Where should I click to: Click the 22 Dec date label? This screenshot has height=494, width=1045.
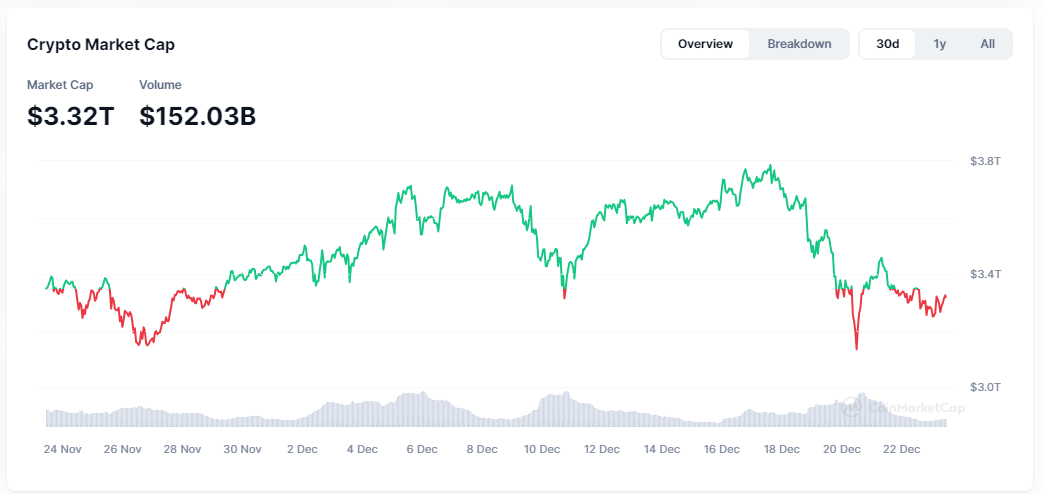tap(902, 450)
